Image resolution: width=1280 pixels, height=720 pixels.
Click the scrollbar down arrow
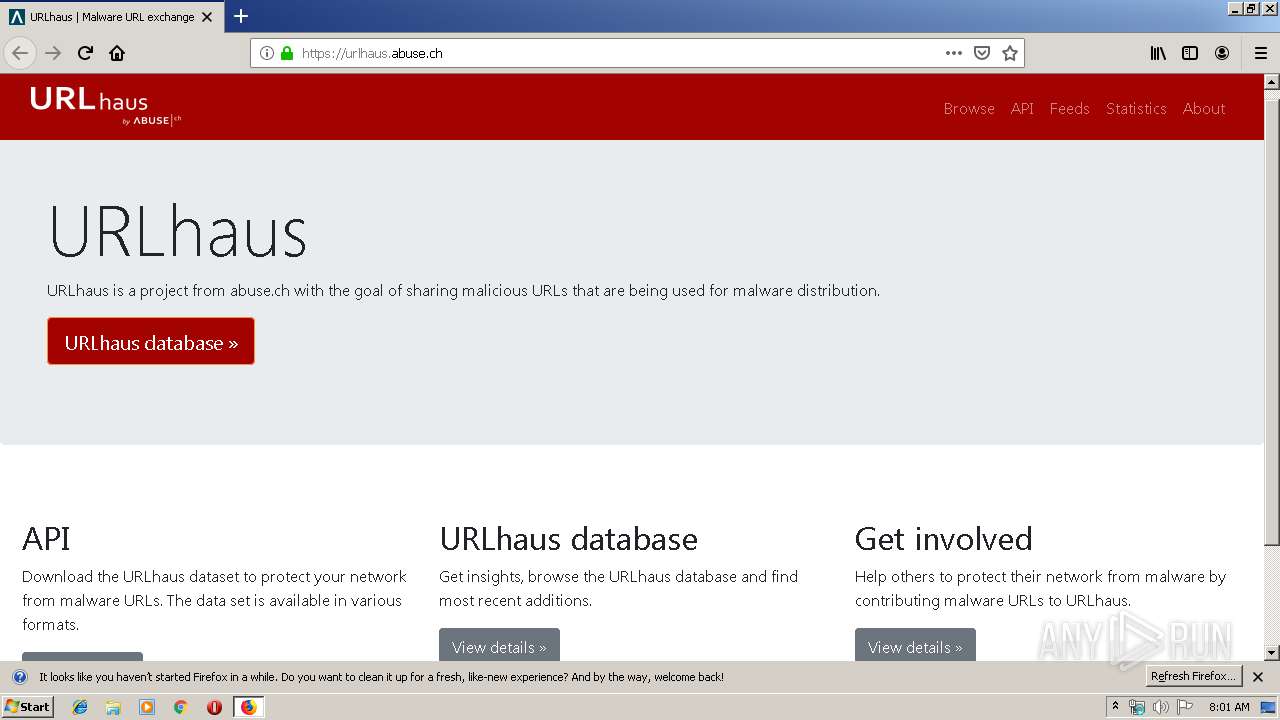coord(1271,653)
